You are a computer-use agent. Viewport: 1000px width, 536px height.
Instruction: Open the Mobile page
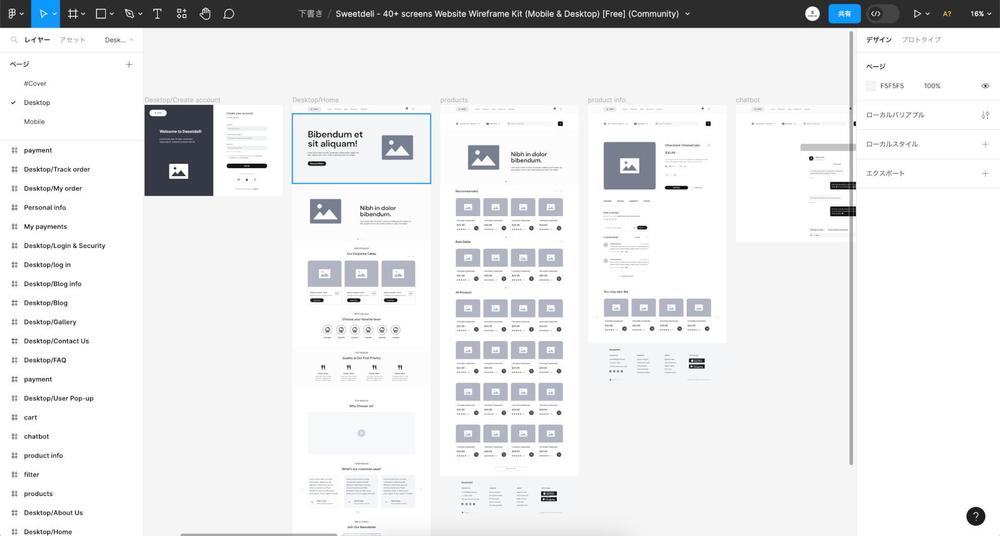click(x=34, y=121)
